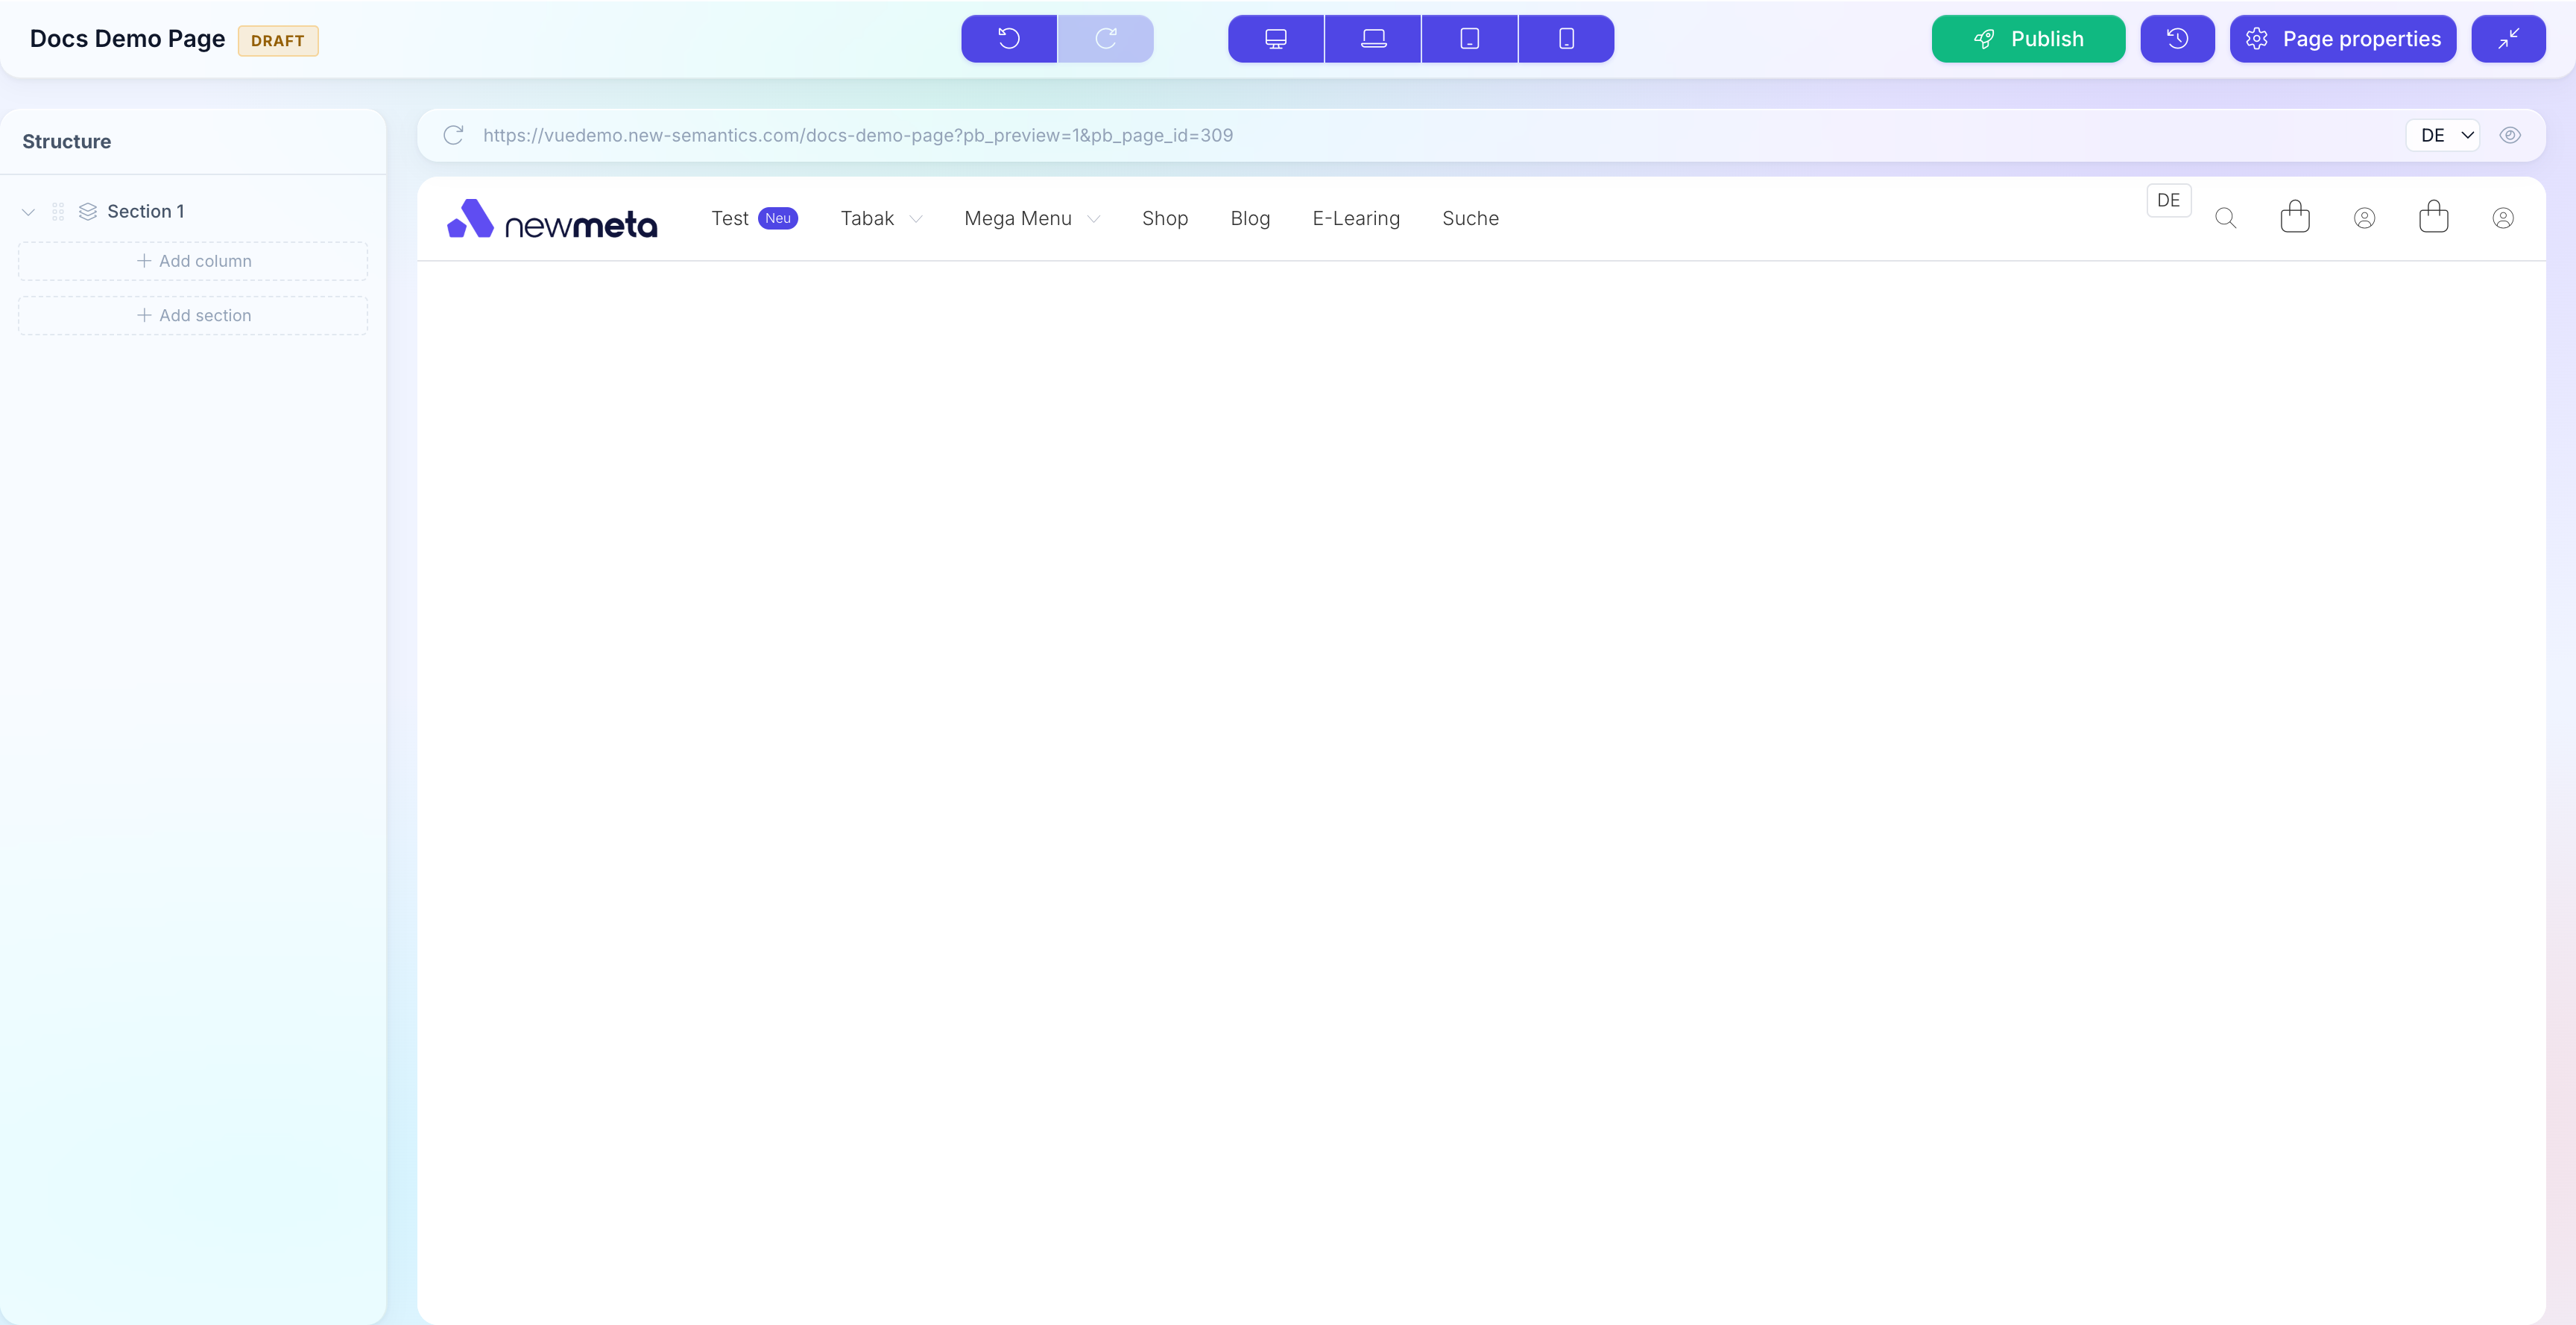Click the redo button in top toolbar
The image size is (2576, 1325).
tap(1105, 39)
